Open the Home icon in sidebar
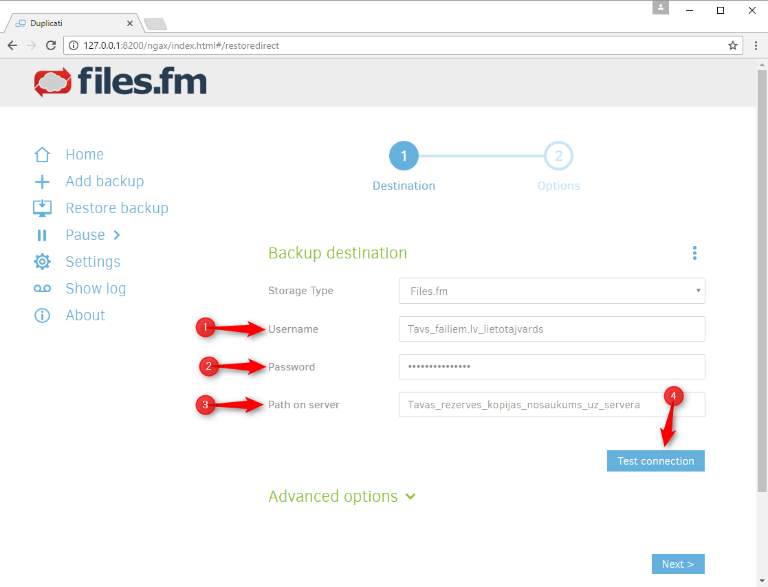 (x=42, y=154)
